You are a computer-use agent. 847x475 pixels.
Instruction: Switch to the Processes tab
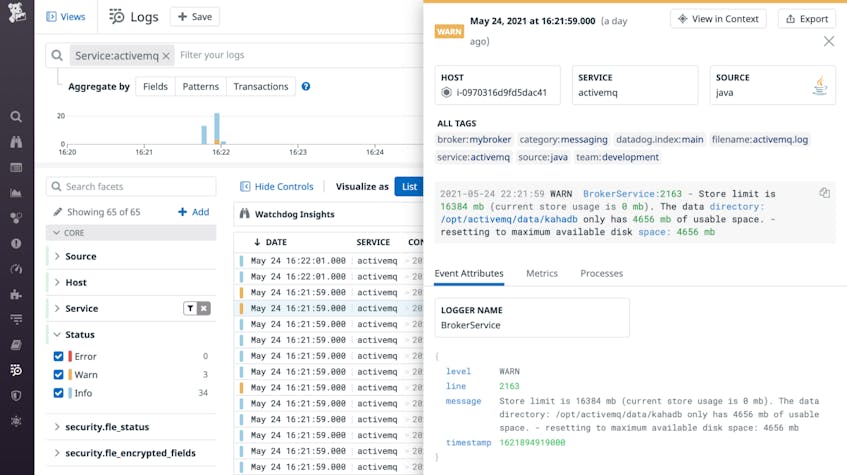(x=601, y=273)
